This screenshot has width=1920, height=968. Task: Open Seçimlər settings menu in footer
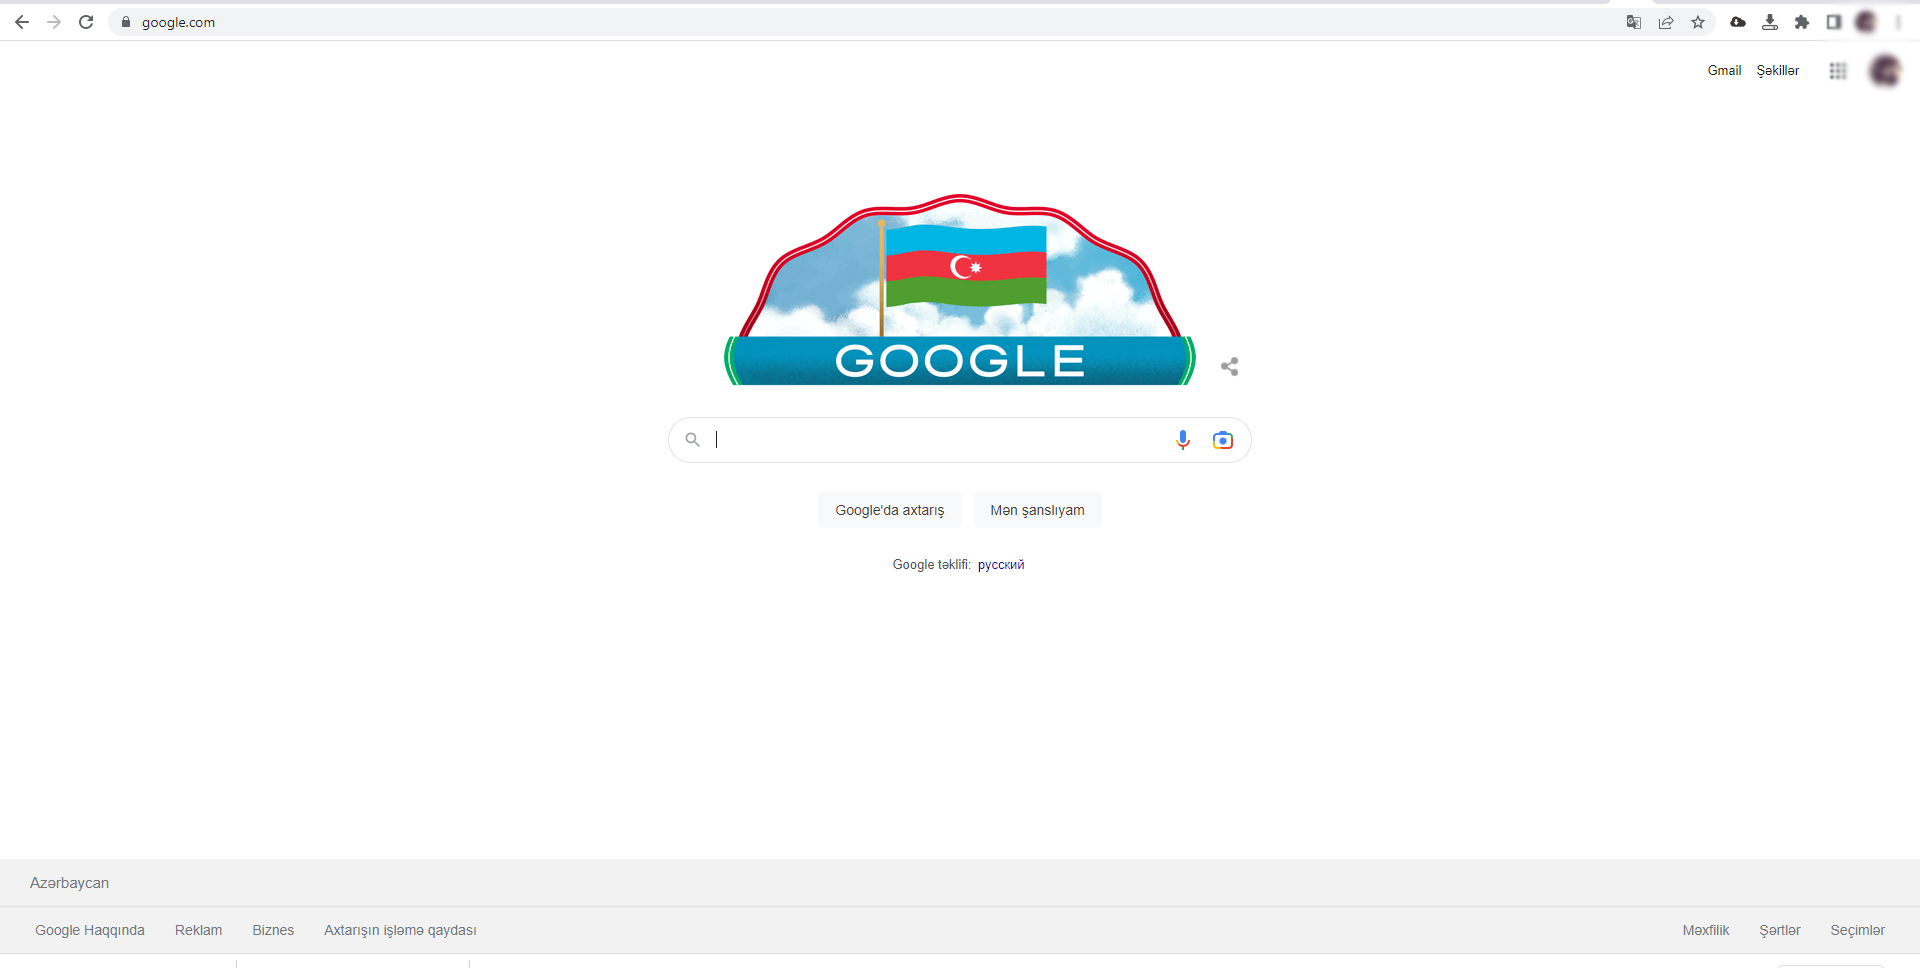(x=1857, y=930)
